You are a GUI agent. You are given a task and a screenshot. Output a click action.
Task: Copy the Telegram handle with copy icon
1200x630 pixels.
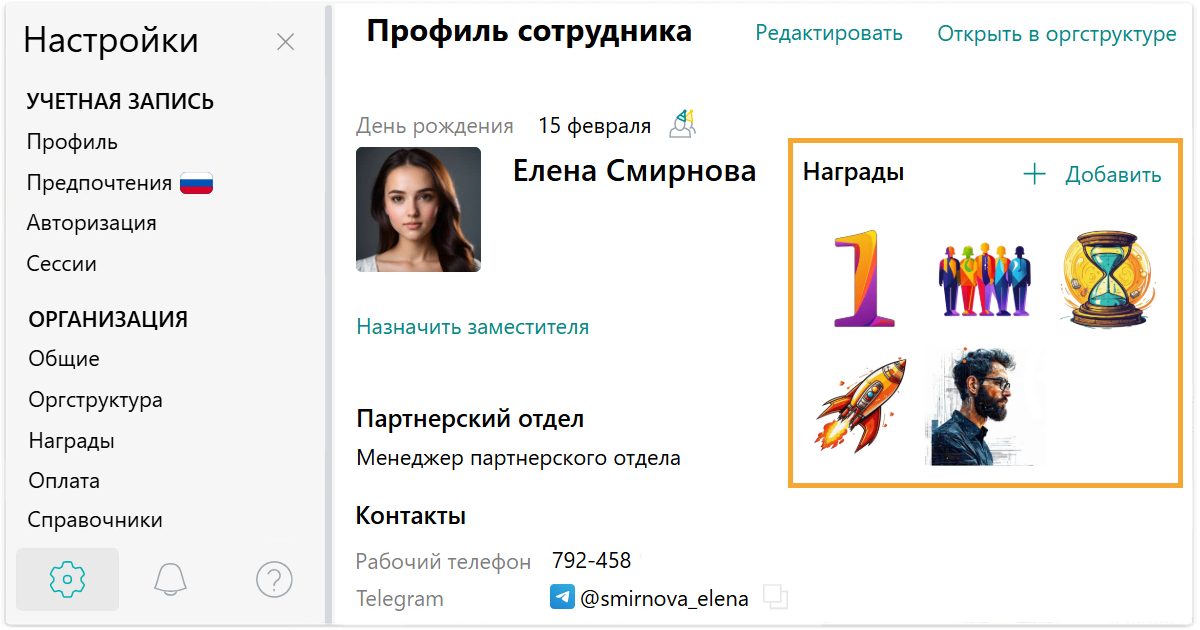click(x=775, y=598)
